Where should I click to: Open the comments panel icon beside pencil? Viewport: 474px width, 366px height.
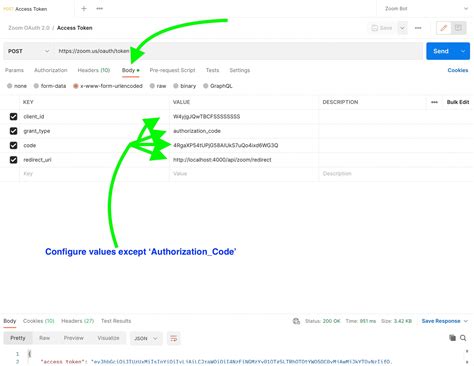click(x=459, y=28)
